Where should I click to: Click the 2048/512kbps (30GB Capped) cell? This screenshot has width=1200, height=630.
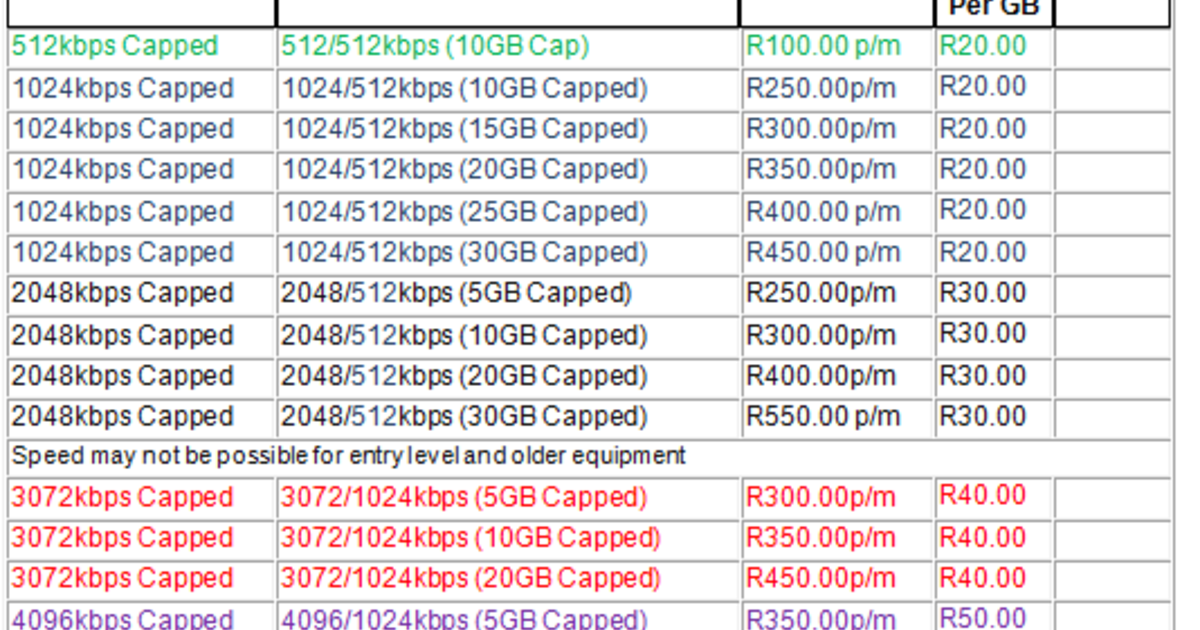tap(464, 417)
